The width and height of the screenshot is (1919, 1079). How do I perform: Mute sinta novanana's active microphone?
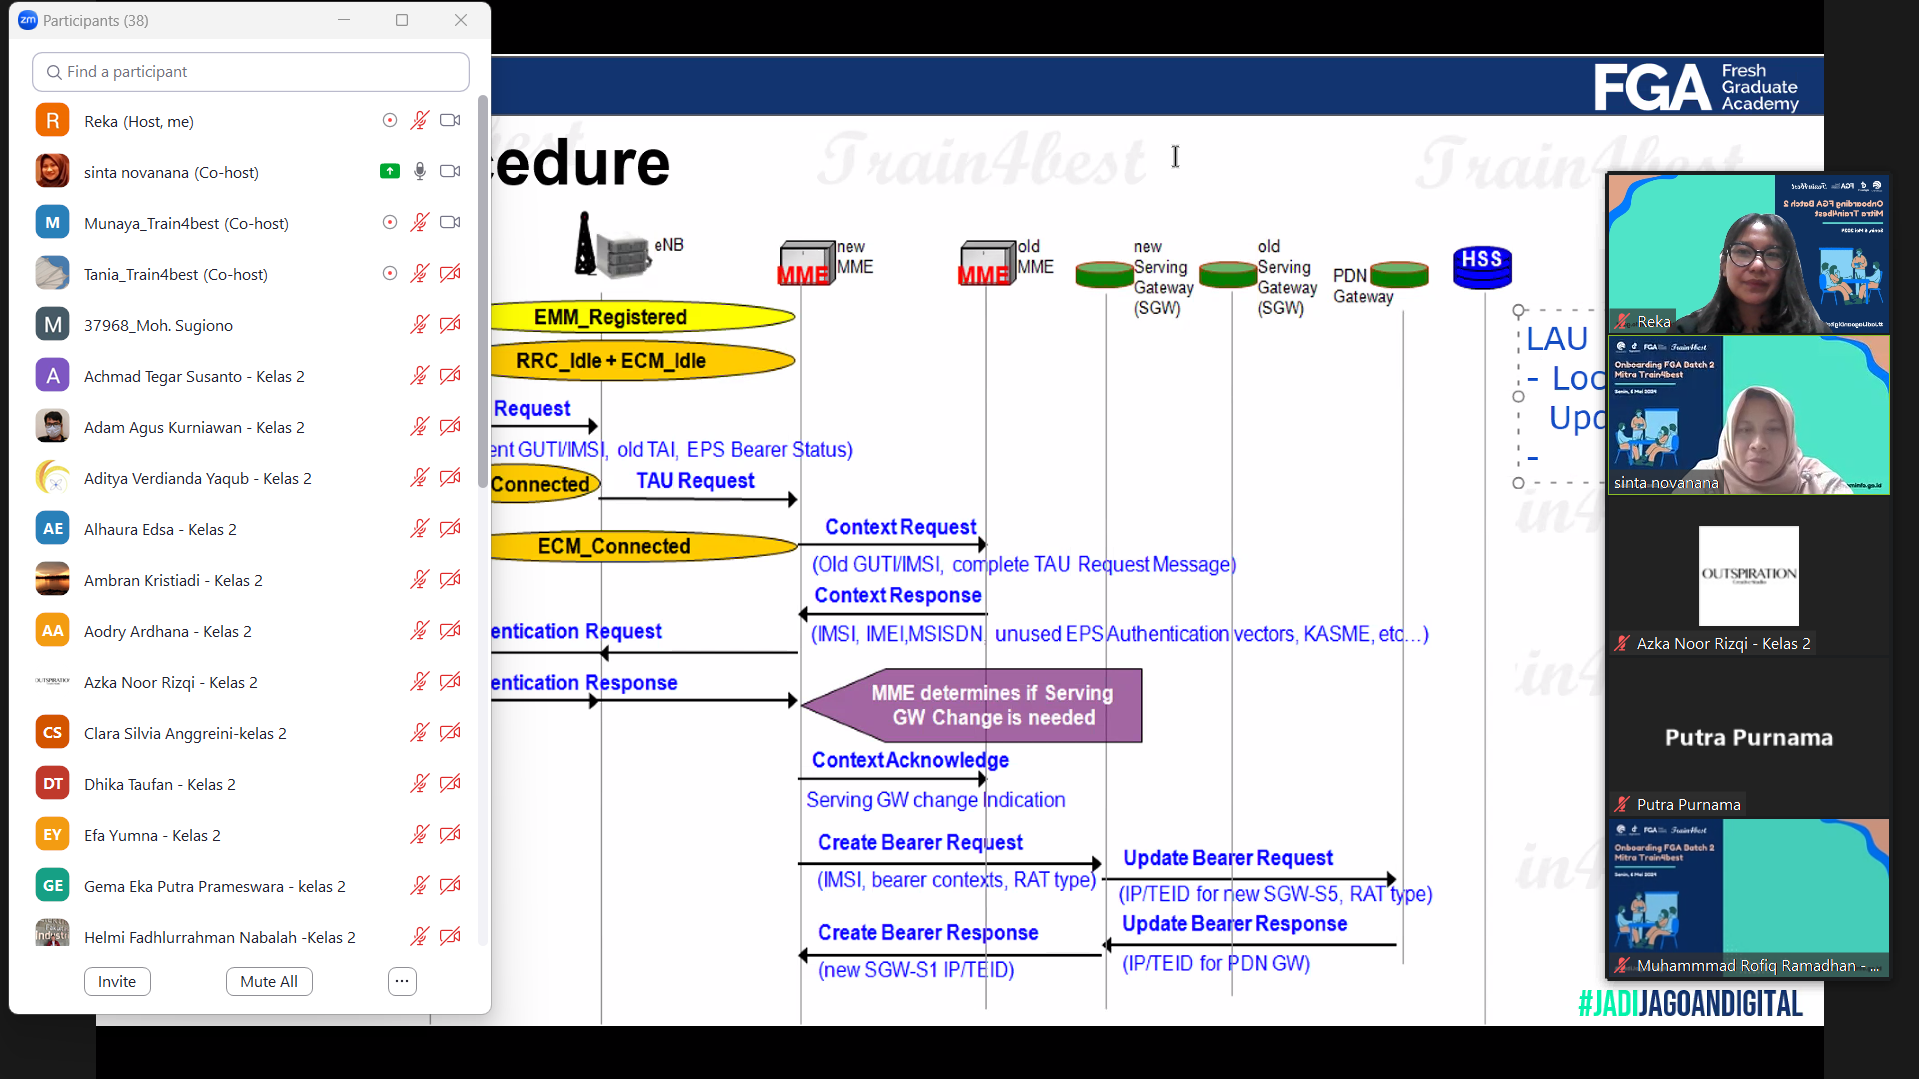[x=420, y=172]
